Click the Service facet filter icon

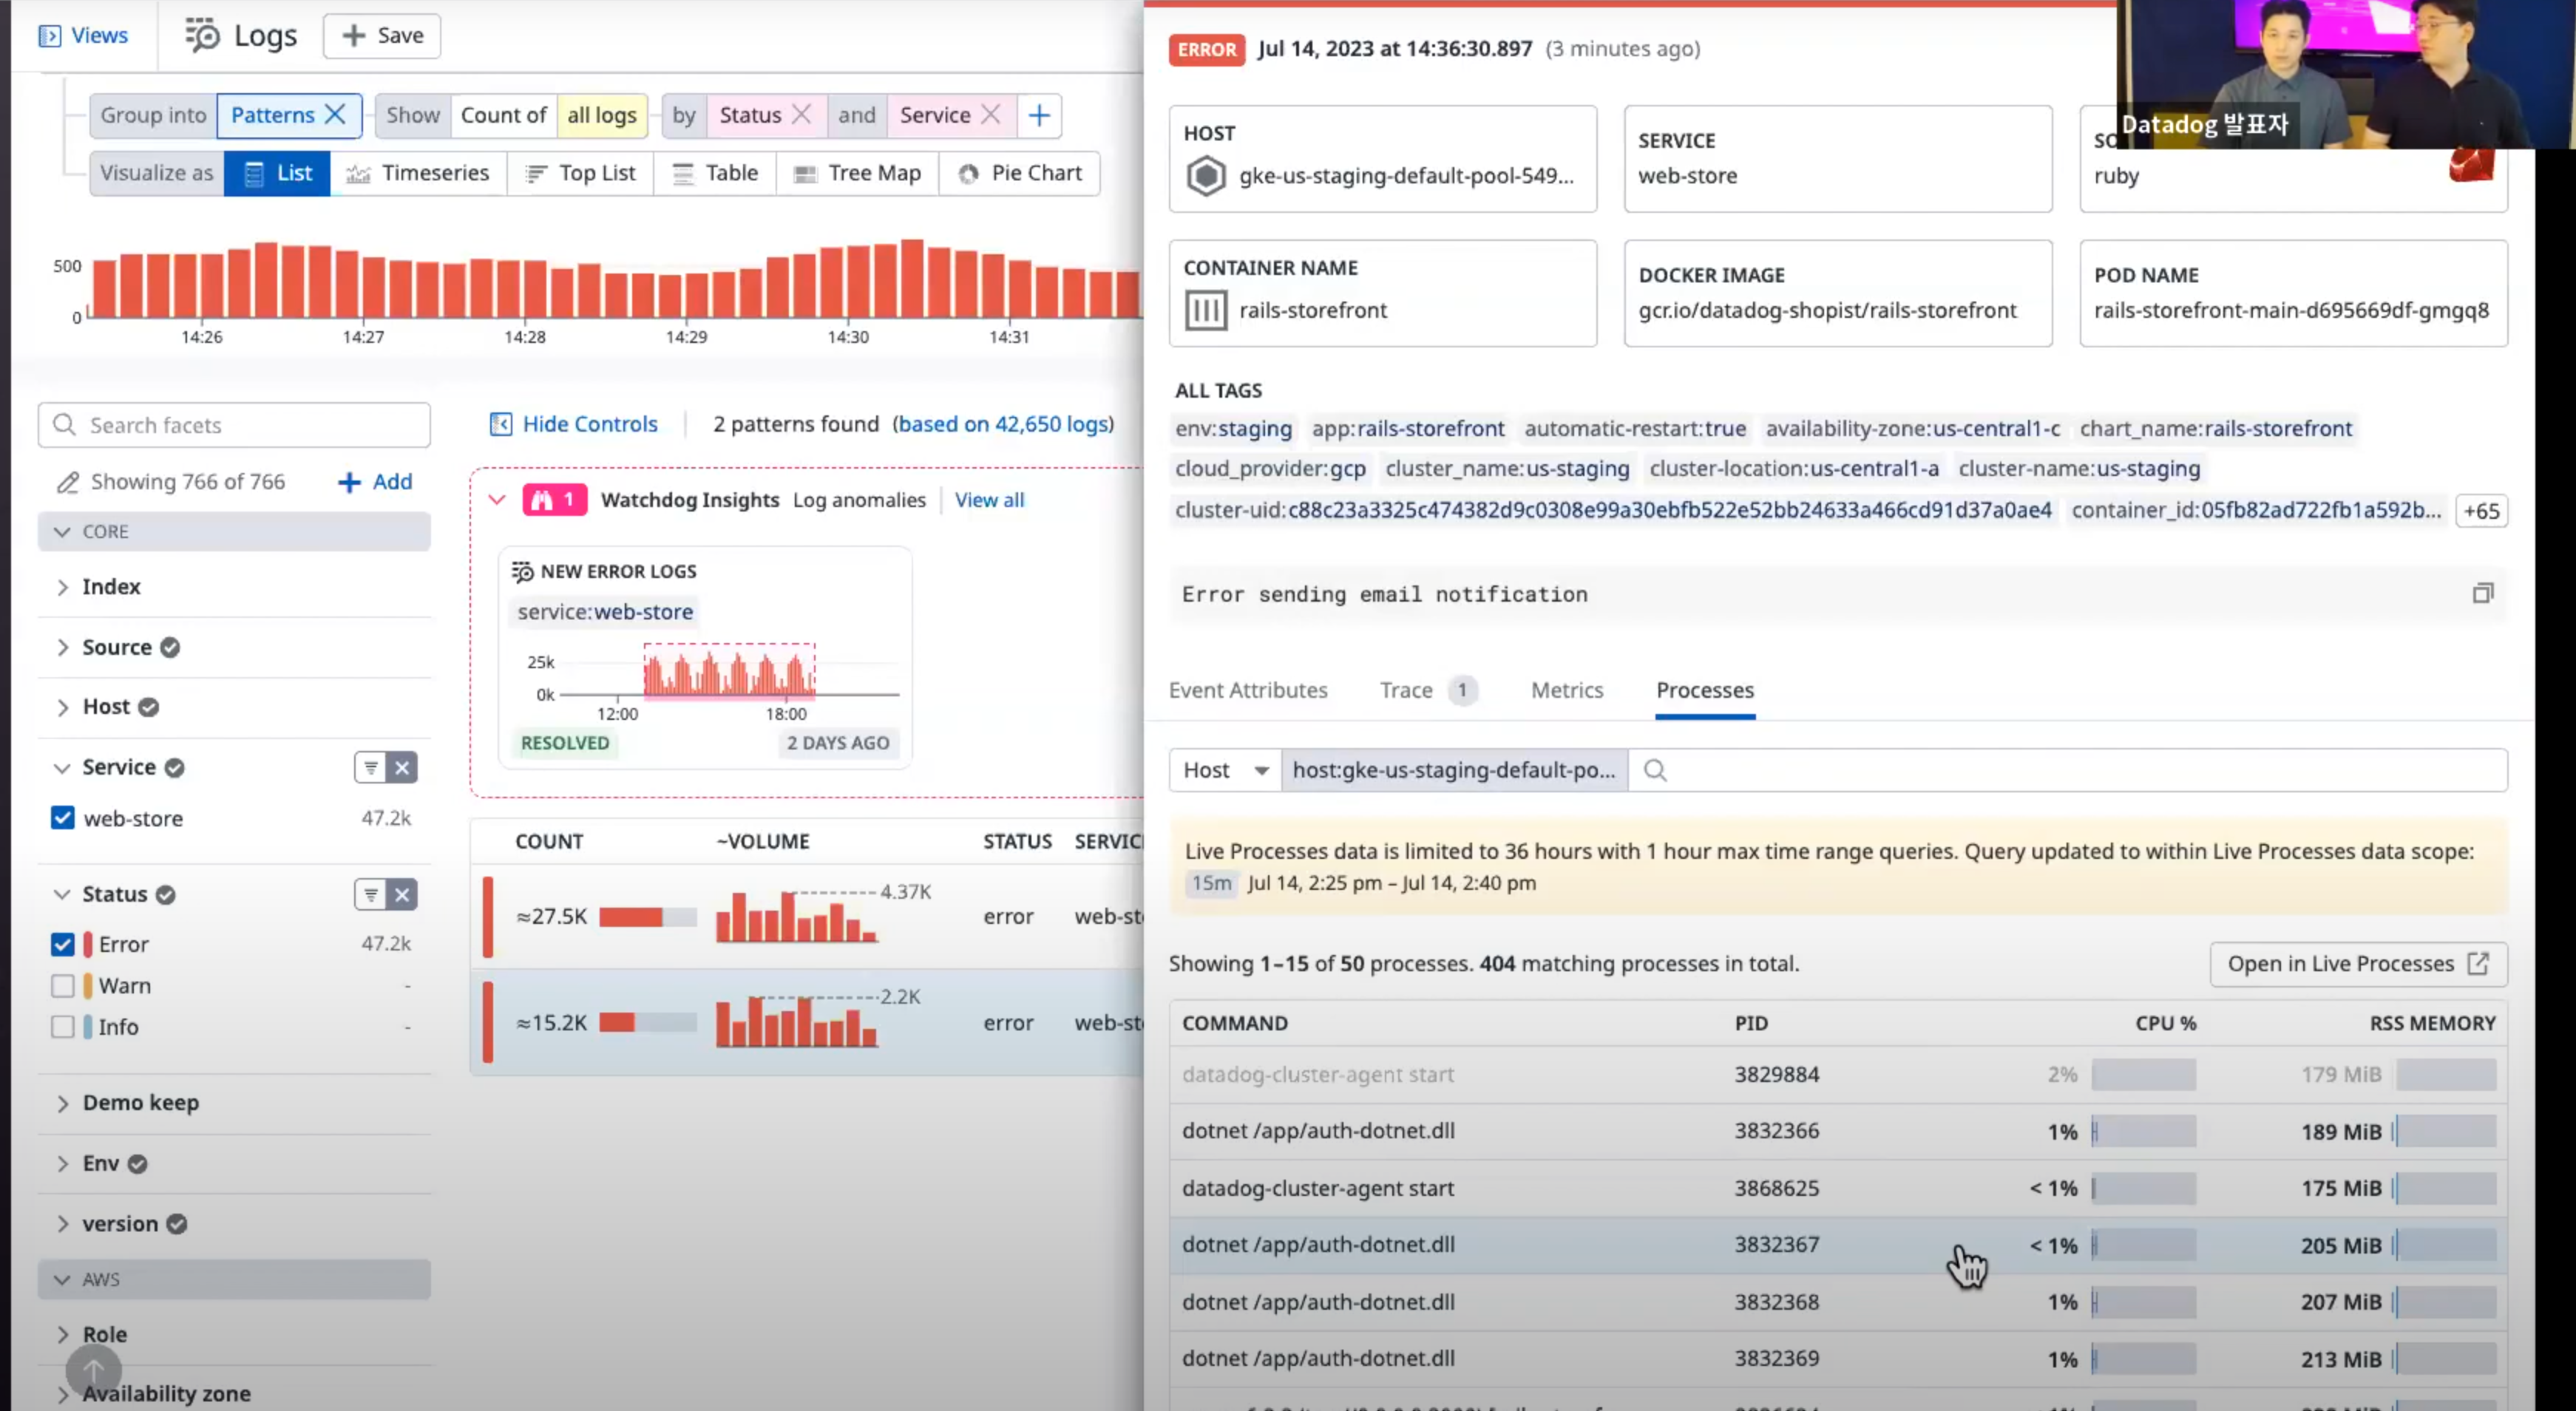pos(370,767)
